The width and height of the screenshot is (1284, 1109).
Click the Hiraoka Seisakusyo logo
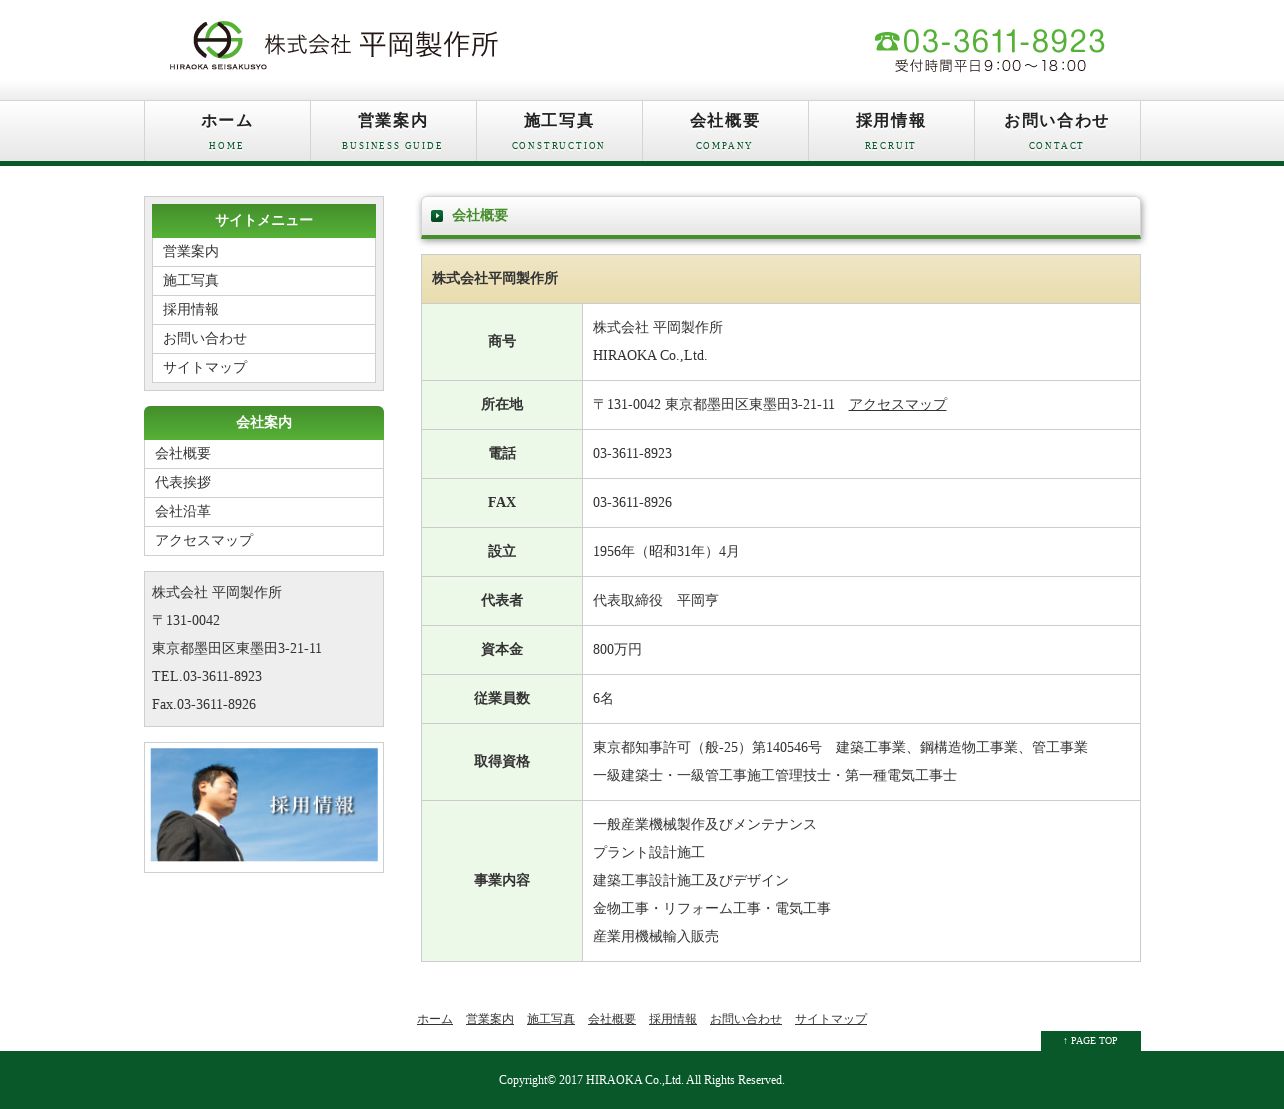point(218,45)
